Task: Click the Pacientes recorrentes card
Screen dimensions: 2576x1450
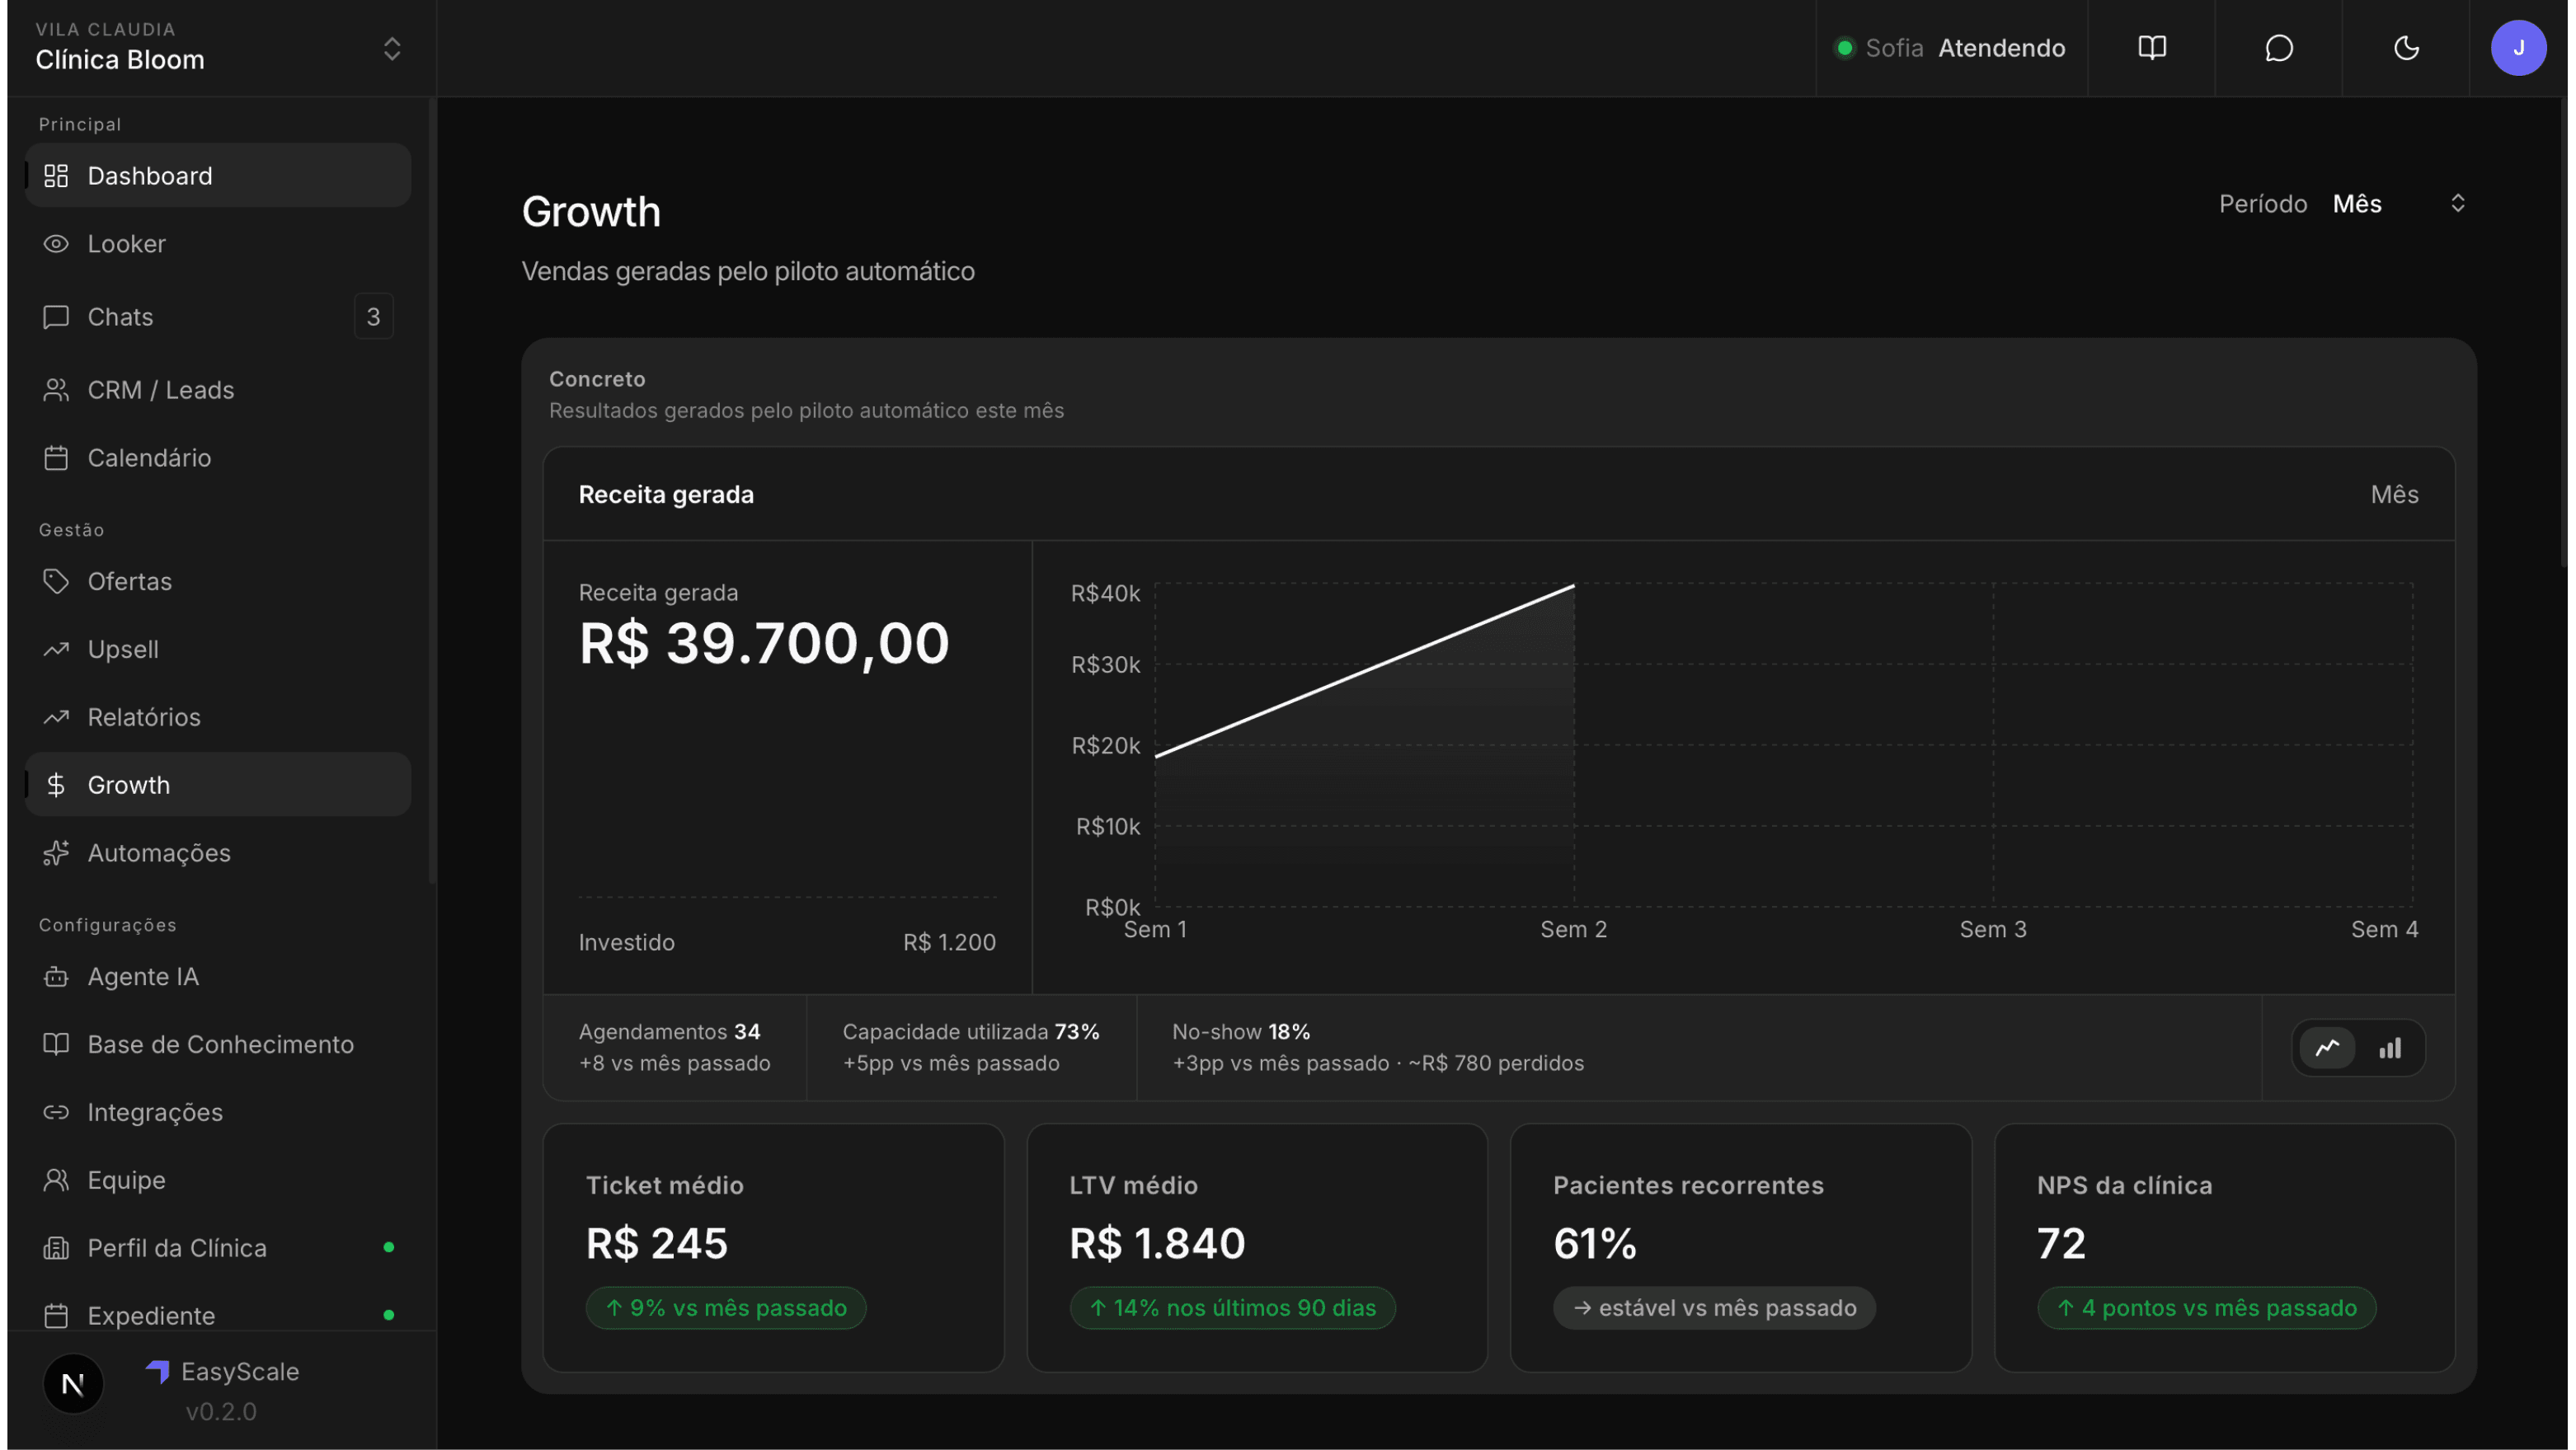Action: [x=1741, y=1248]
